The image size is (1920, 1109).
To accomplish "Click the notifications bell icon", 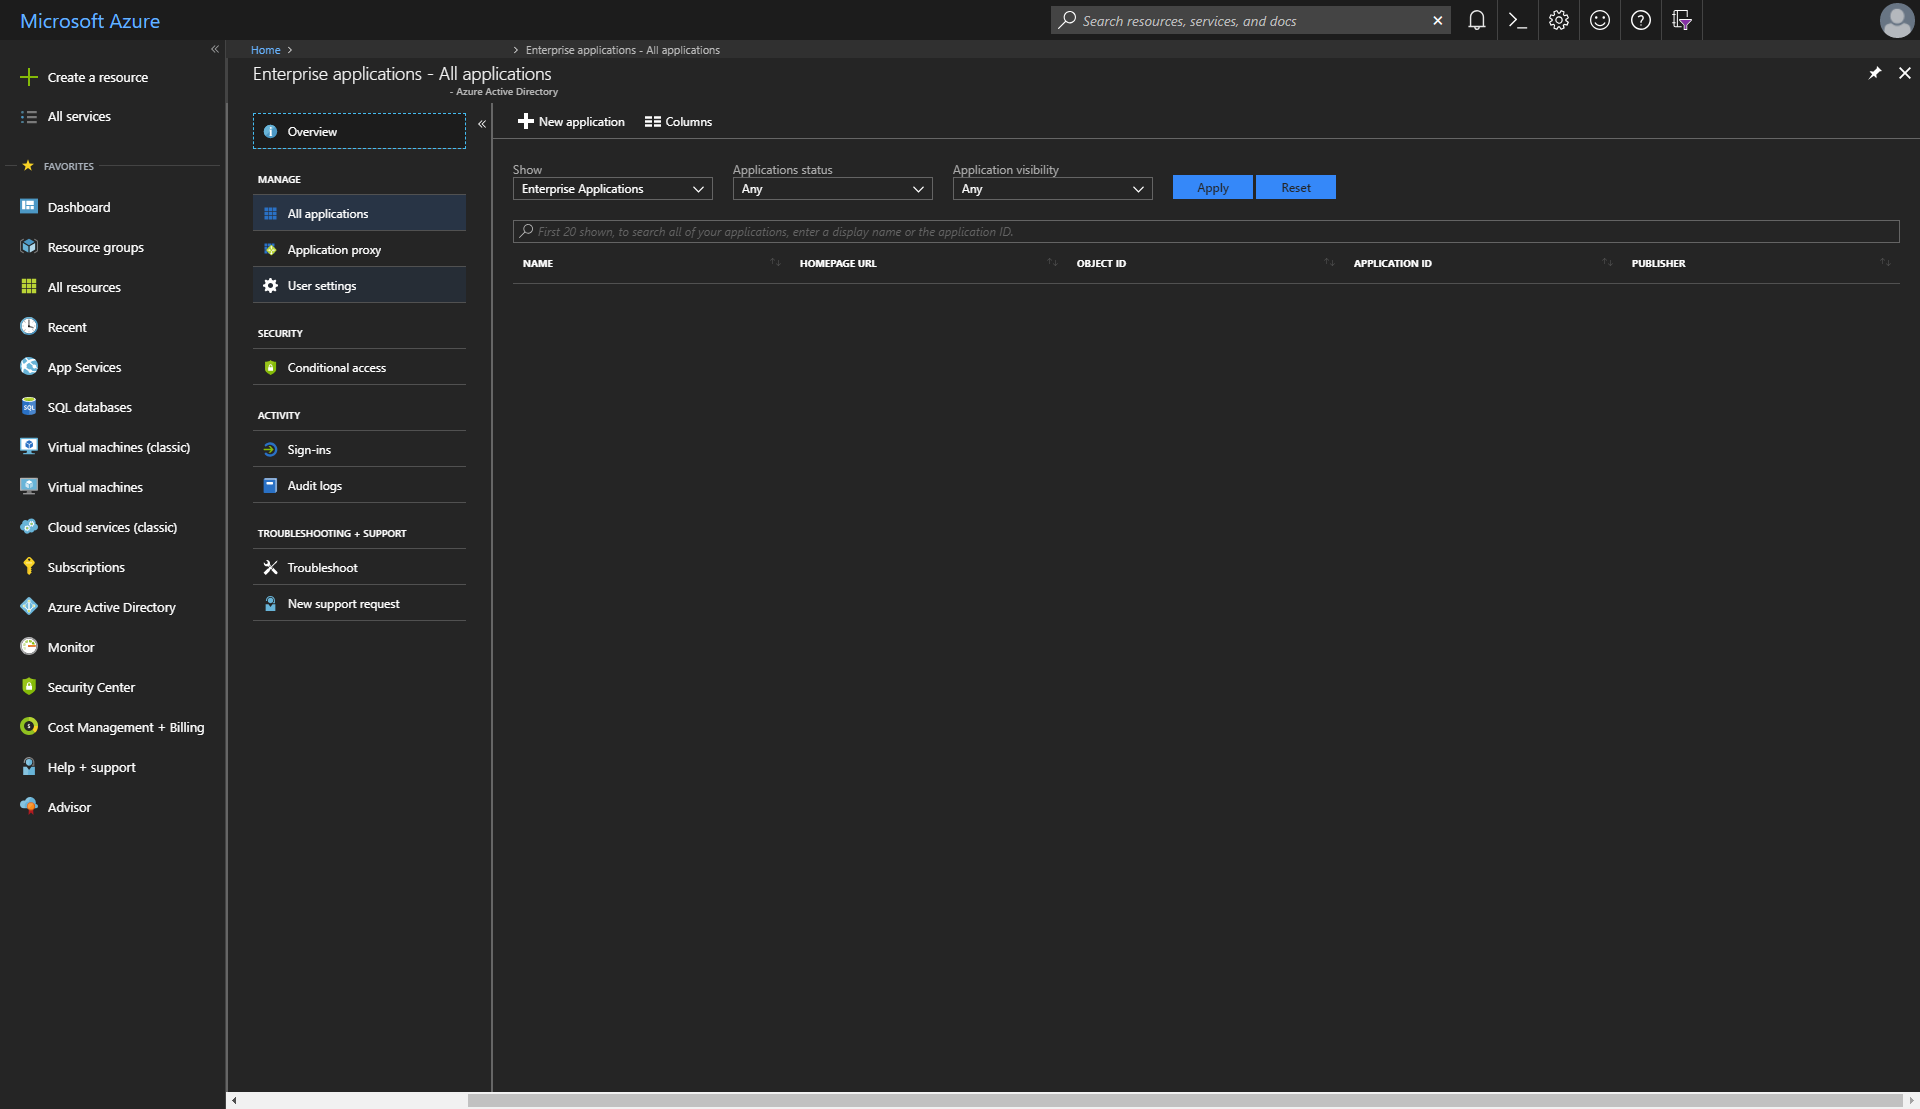I will (1476, 20).
